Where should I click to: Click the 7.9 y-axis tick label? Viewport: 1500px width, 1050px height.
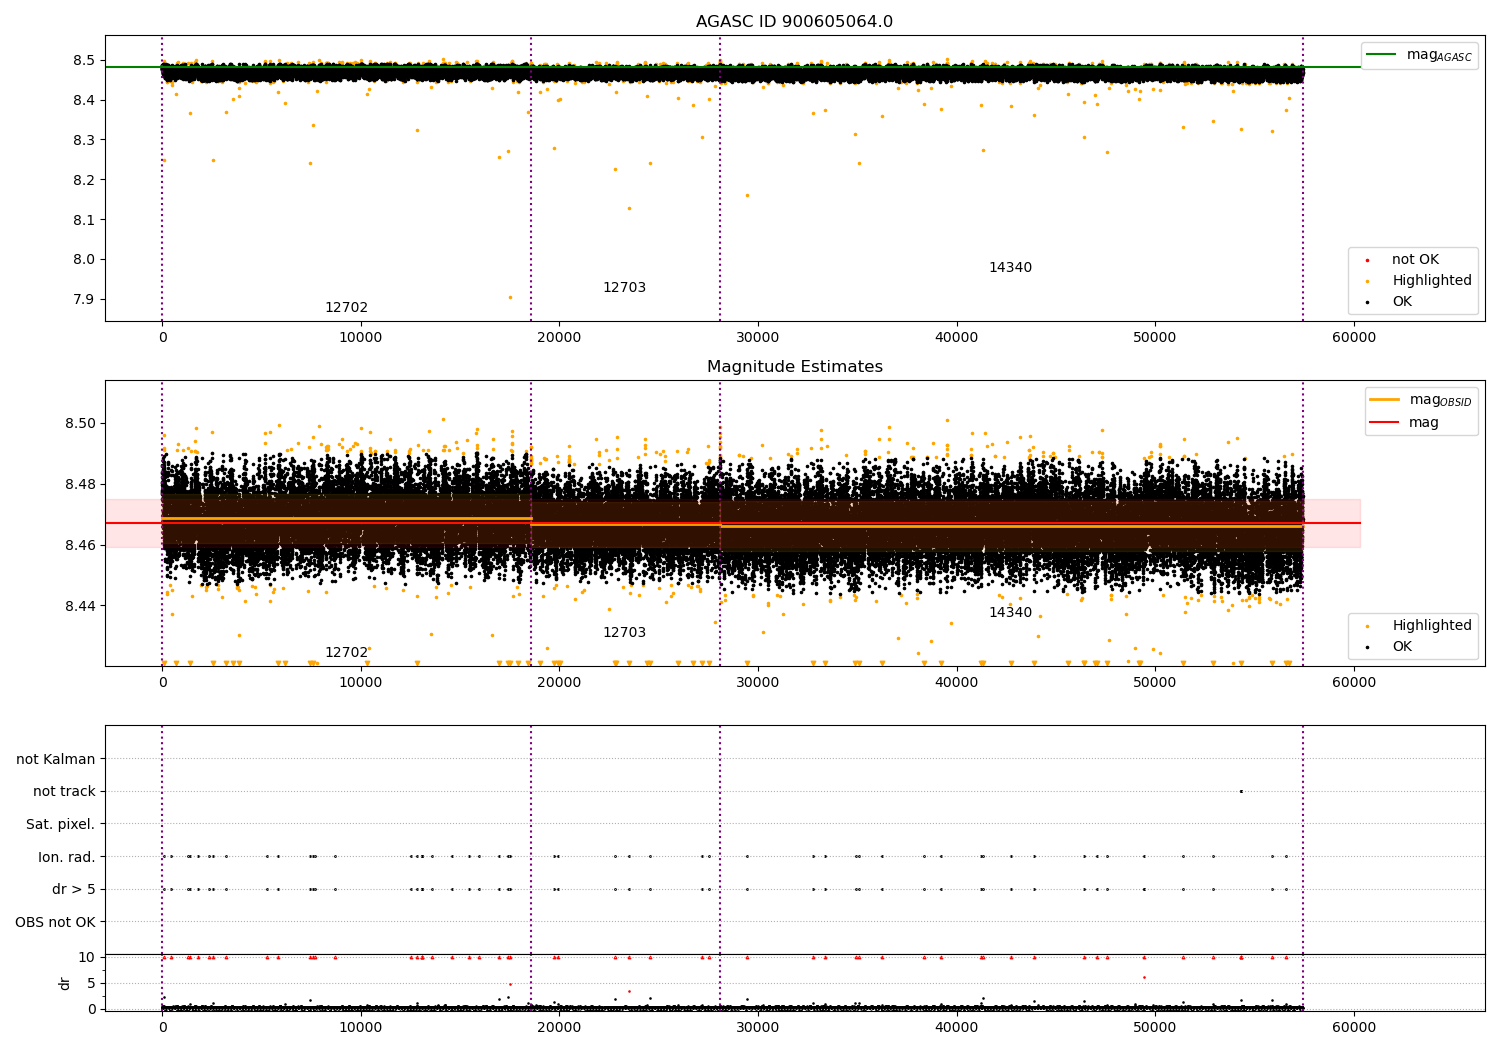click(x=84, y=300)
